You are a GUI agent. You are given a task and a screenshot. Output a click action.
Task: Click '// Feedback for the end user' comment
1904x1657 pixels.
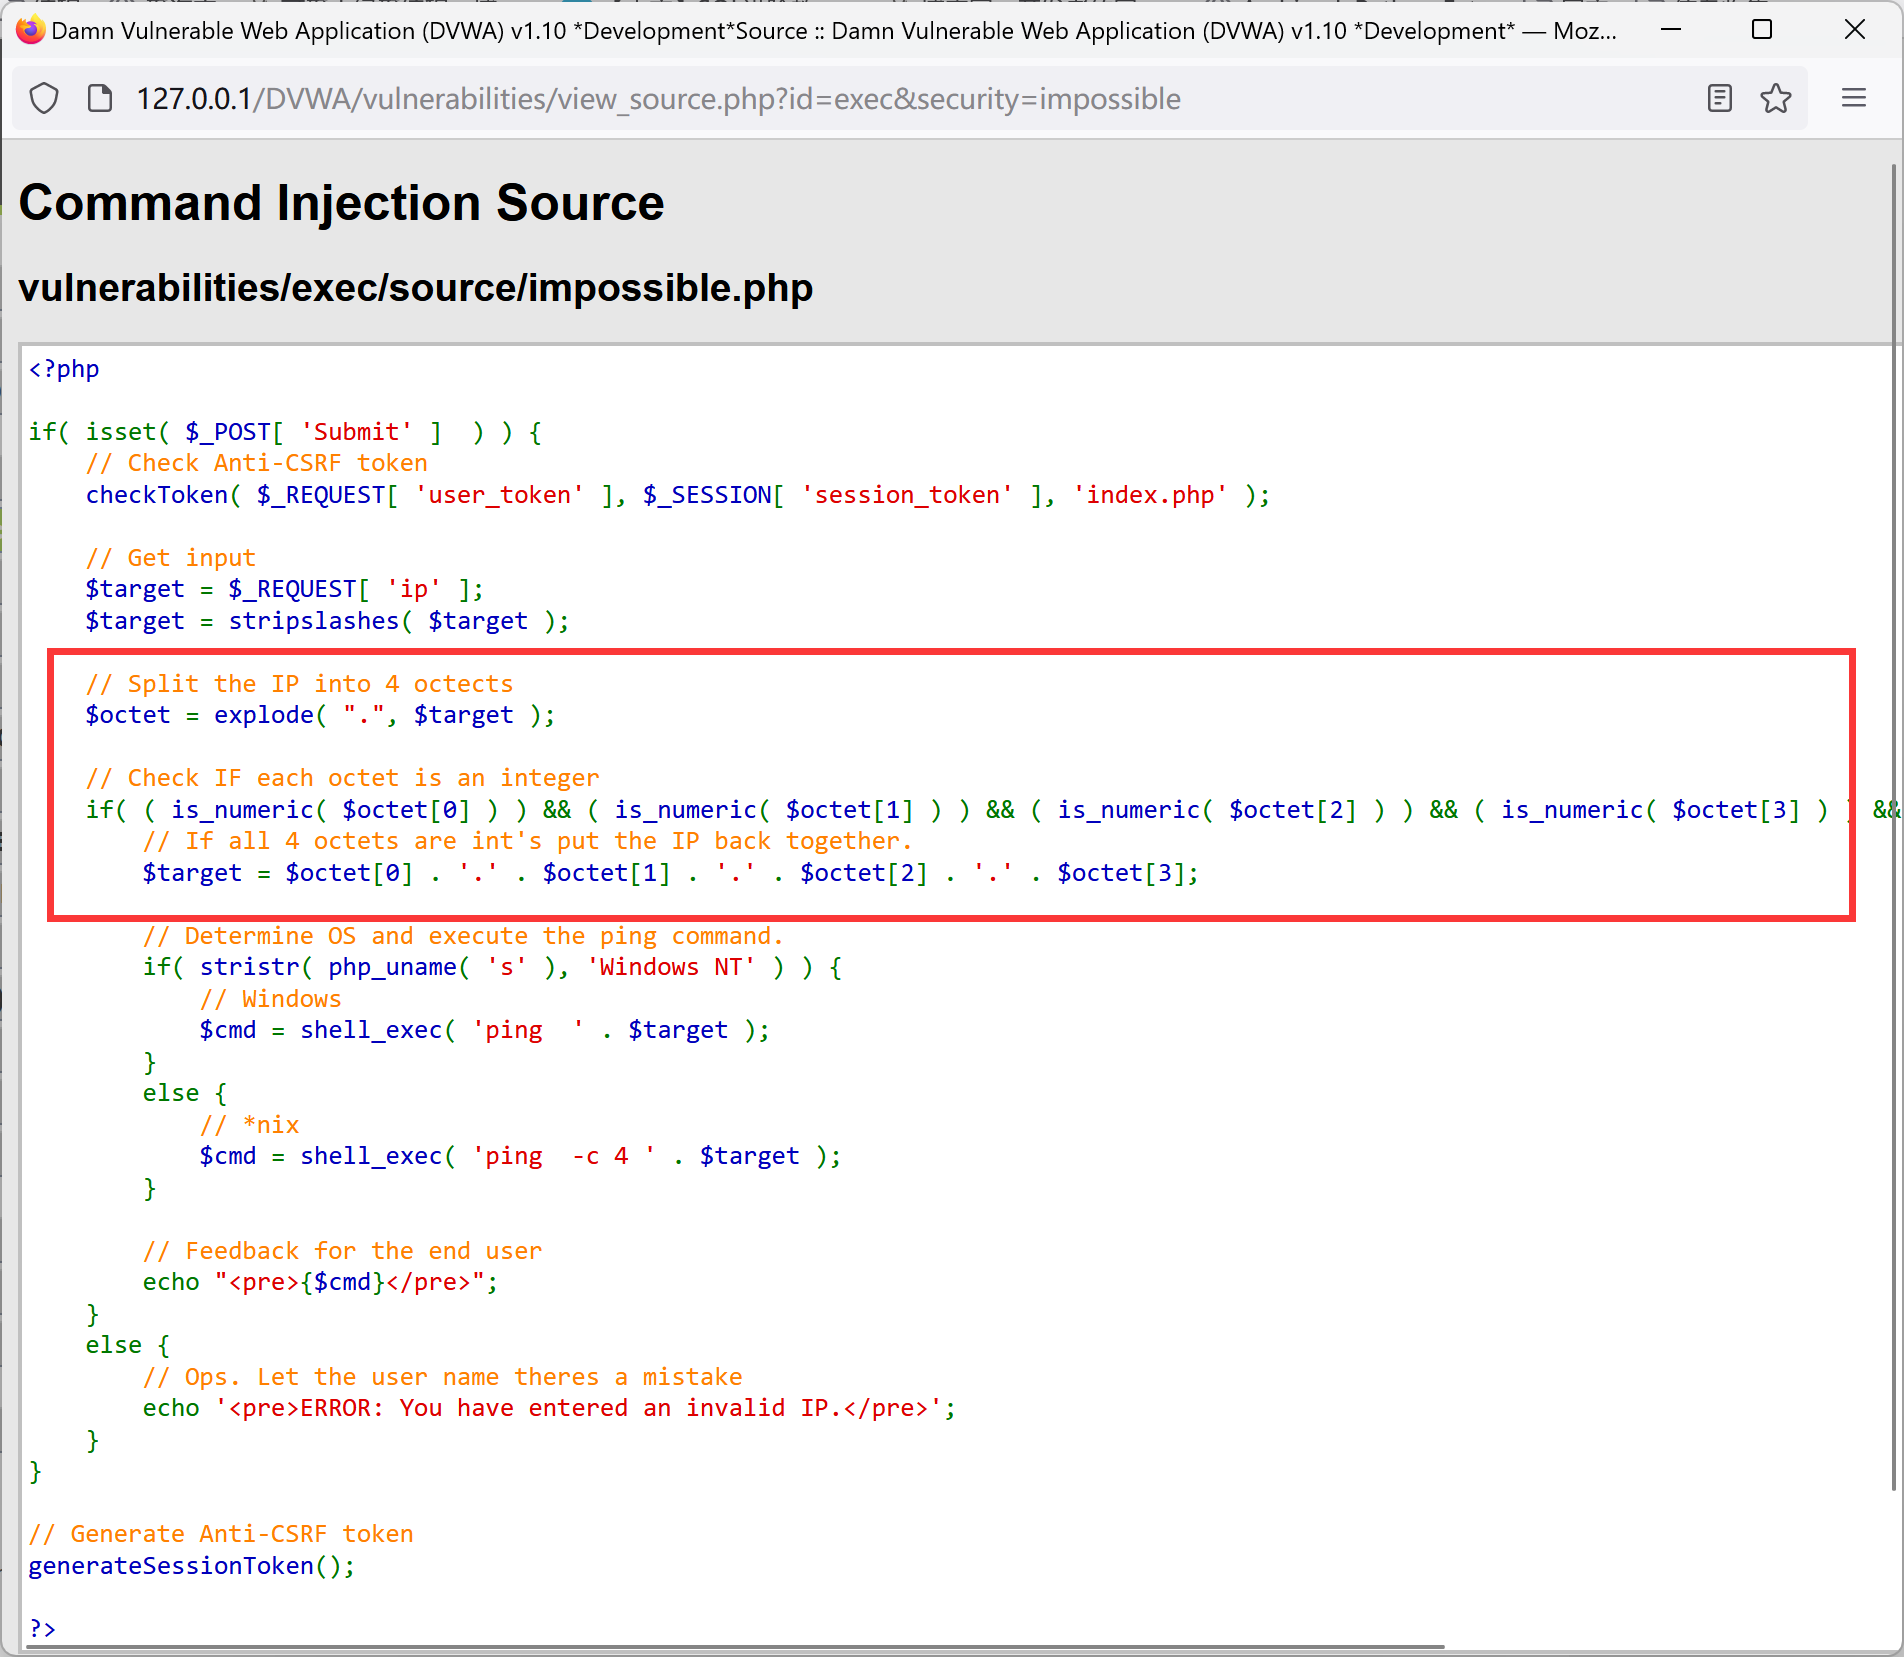pos(343,1251)
